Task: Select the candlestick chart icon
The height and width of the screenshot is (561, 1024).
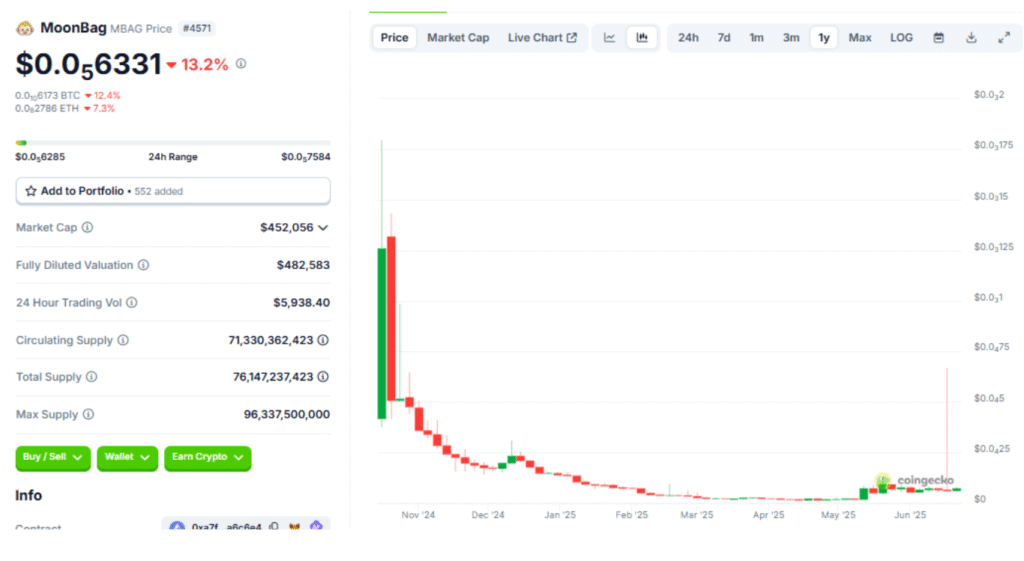Action: click(642, 38)
